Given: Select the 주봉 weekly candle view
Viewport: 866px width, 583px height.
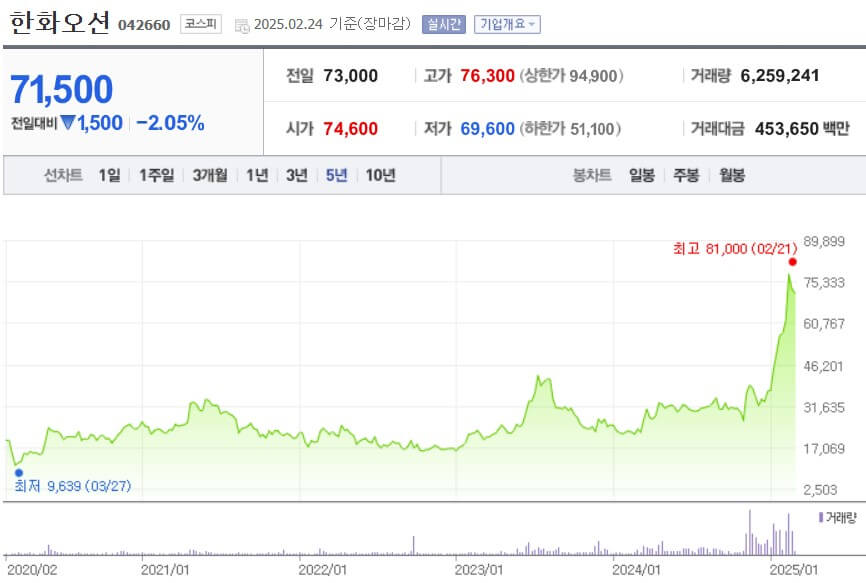Looking at the screenshot, I should 686,173.
